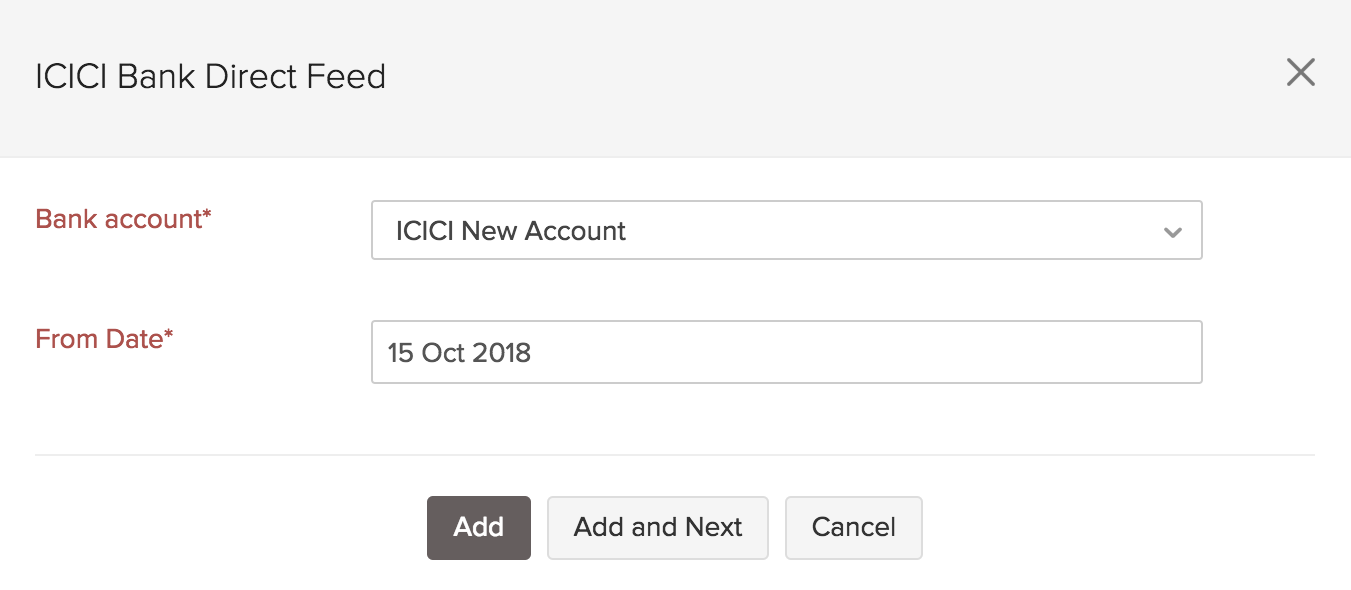Click the red asterisk beside Bank account

click(x=207, y=215)
